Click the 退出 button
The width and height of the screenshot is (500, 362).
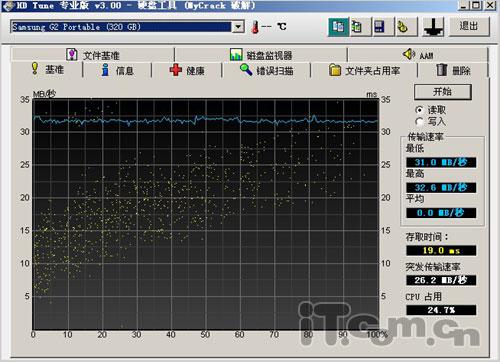pyautogui.click(x=469, y=26)
